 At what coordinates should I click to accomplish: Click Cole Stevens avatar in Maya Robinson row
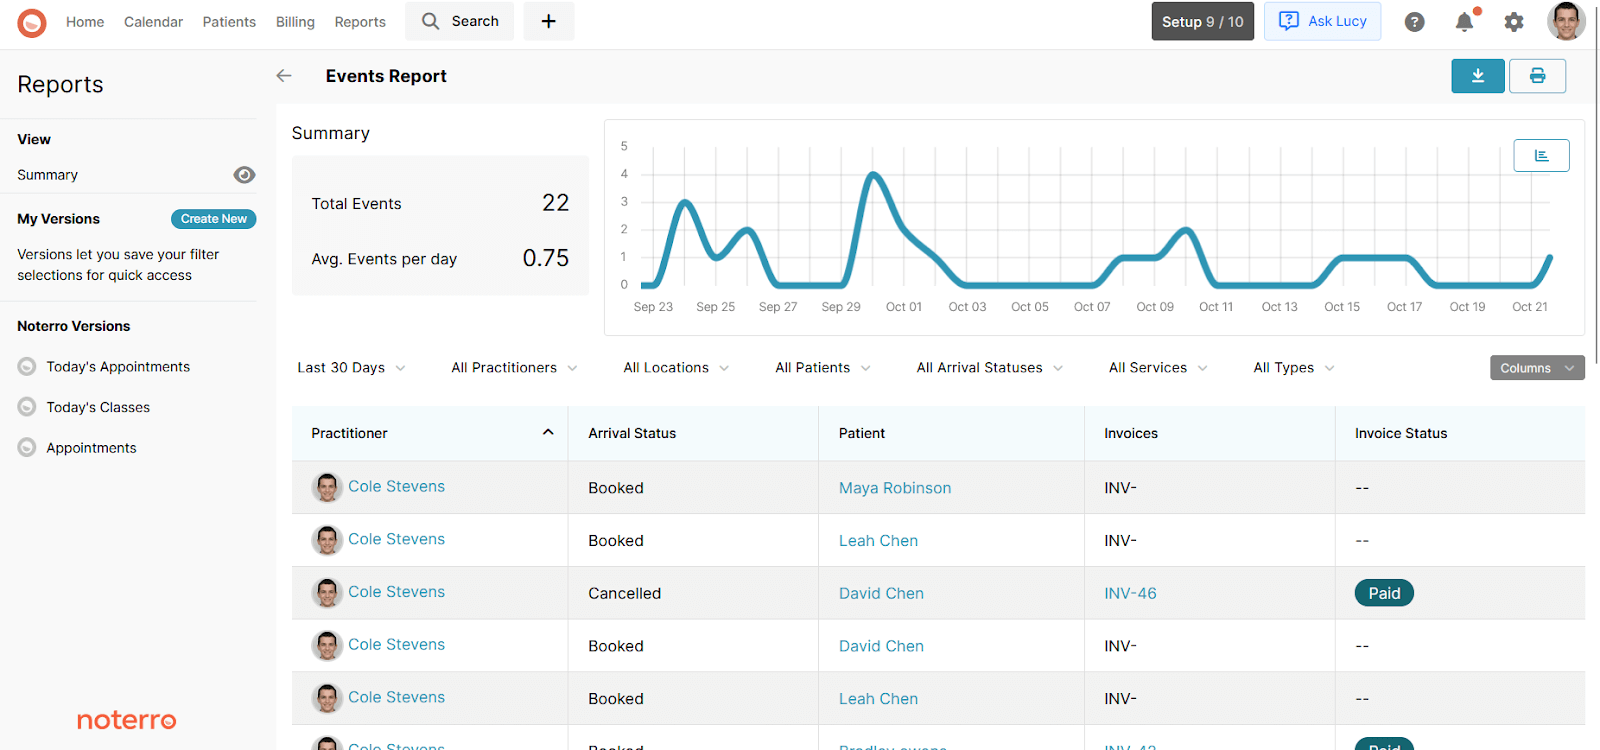(x=327, y=488)
